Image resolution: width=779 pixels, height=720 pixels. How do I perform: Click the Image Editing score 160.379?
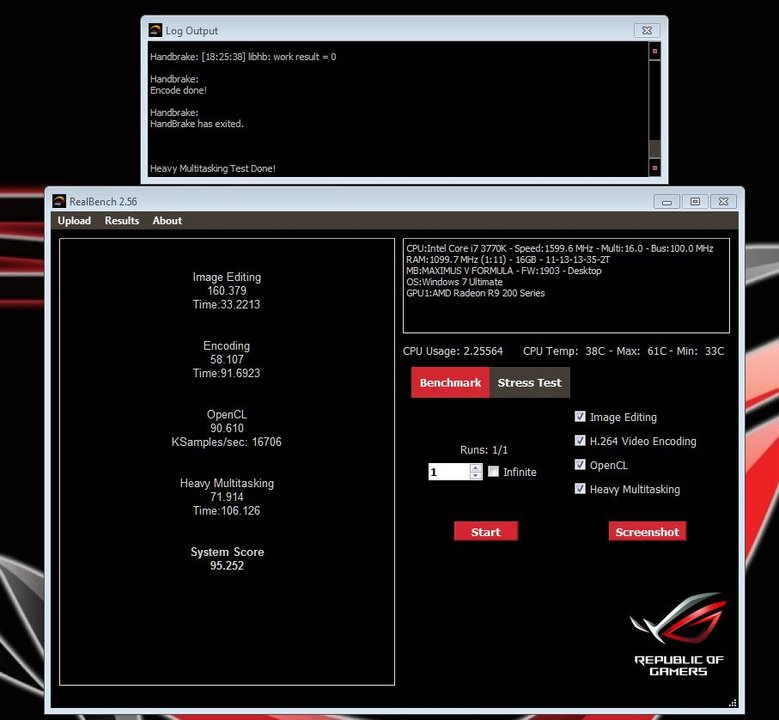pyautogui.click(x=227, y=291)
